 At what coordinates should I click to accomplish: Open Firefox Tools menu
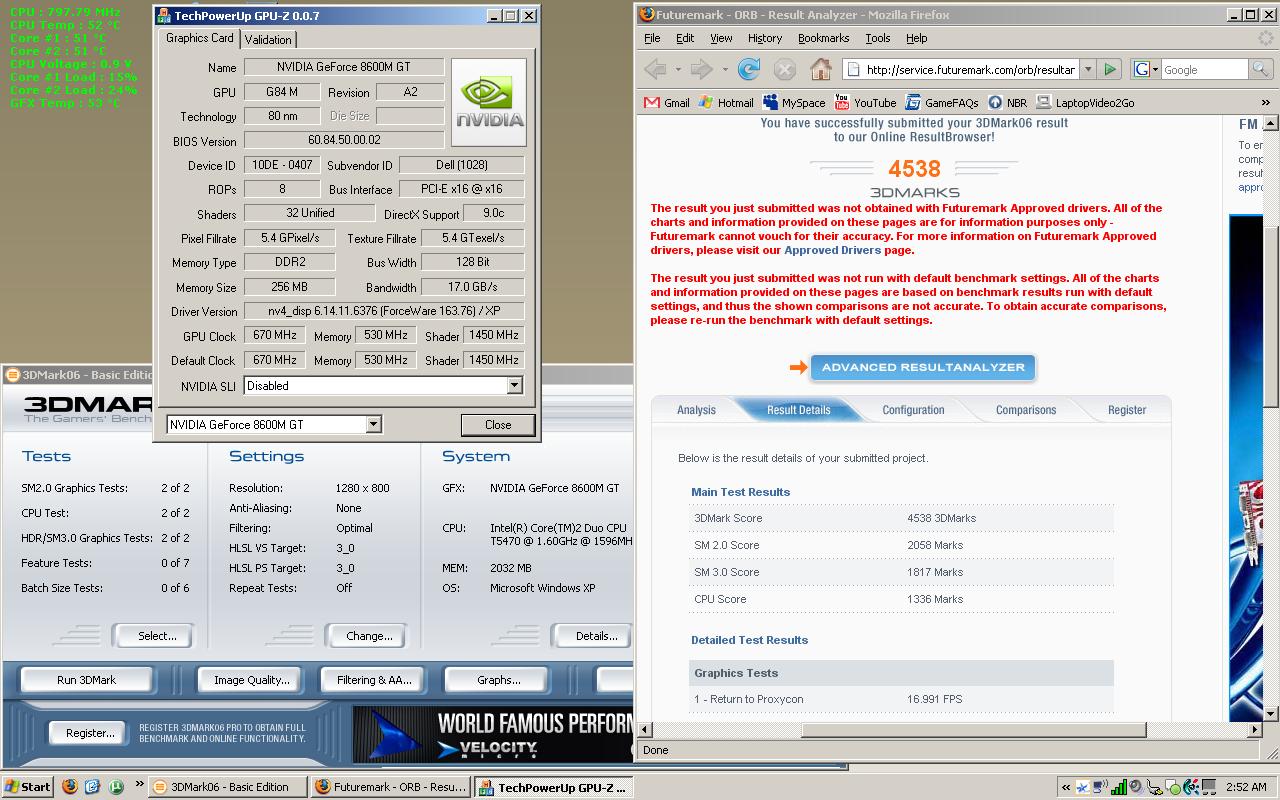pyautogui.click(x=878, y=38)
